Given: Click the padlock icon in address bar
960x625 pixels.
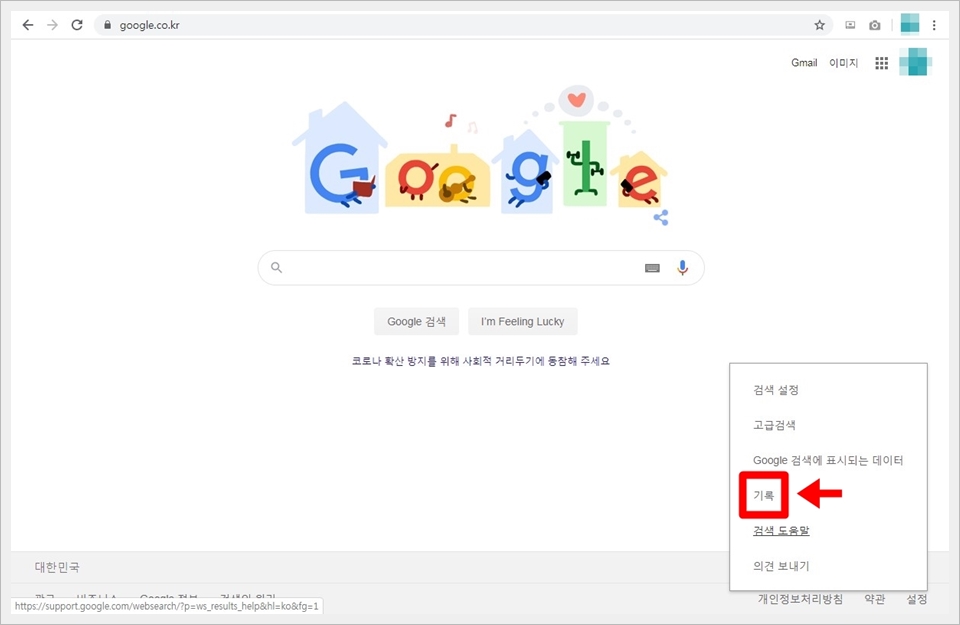Looking at the screenshot, I should [108, 25].
